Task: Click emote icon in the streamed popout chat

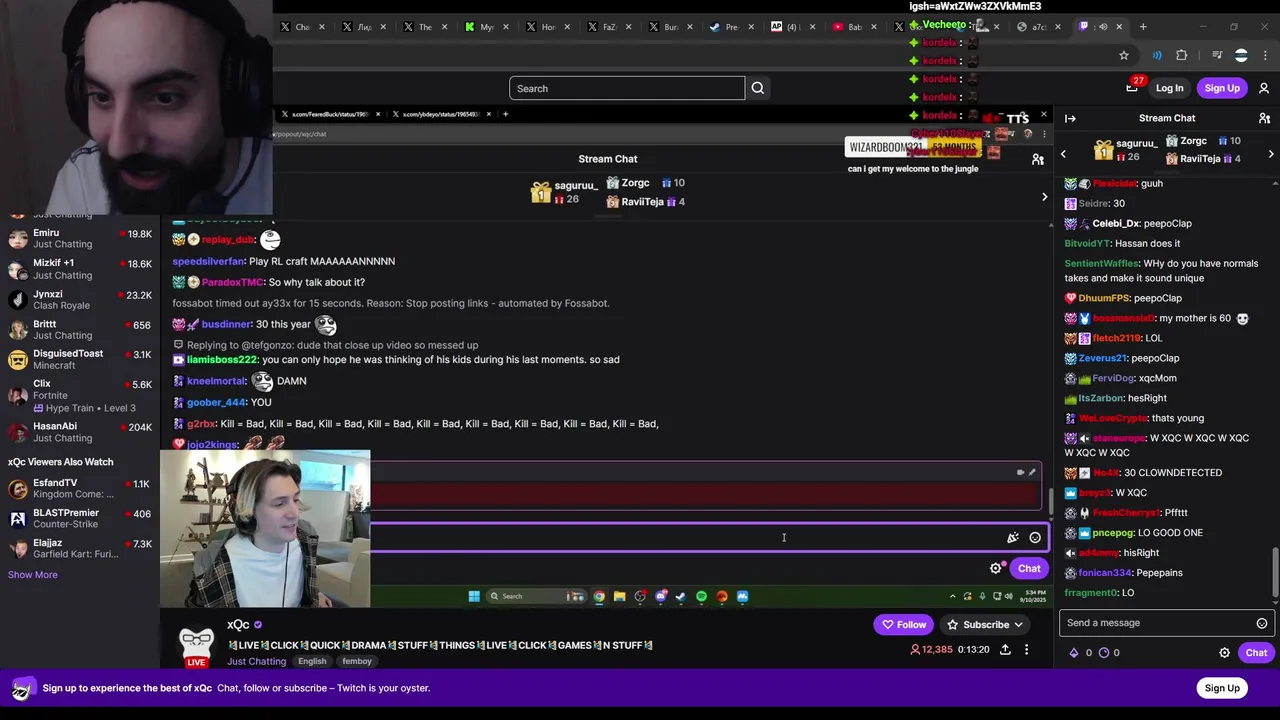Action: point(1035,538)
